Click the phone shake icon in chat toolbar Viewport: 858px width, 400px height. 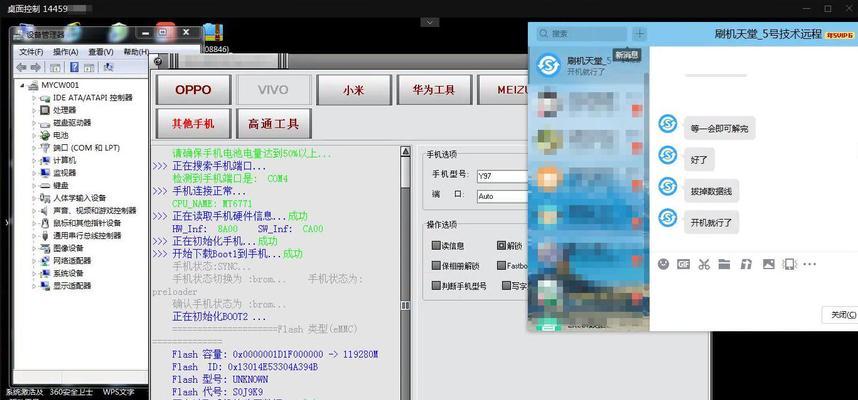coord(789,264)
